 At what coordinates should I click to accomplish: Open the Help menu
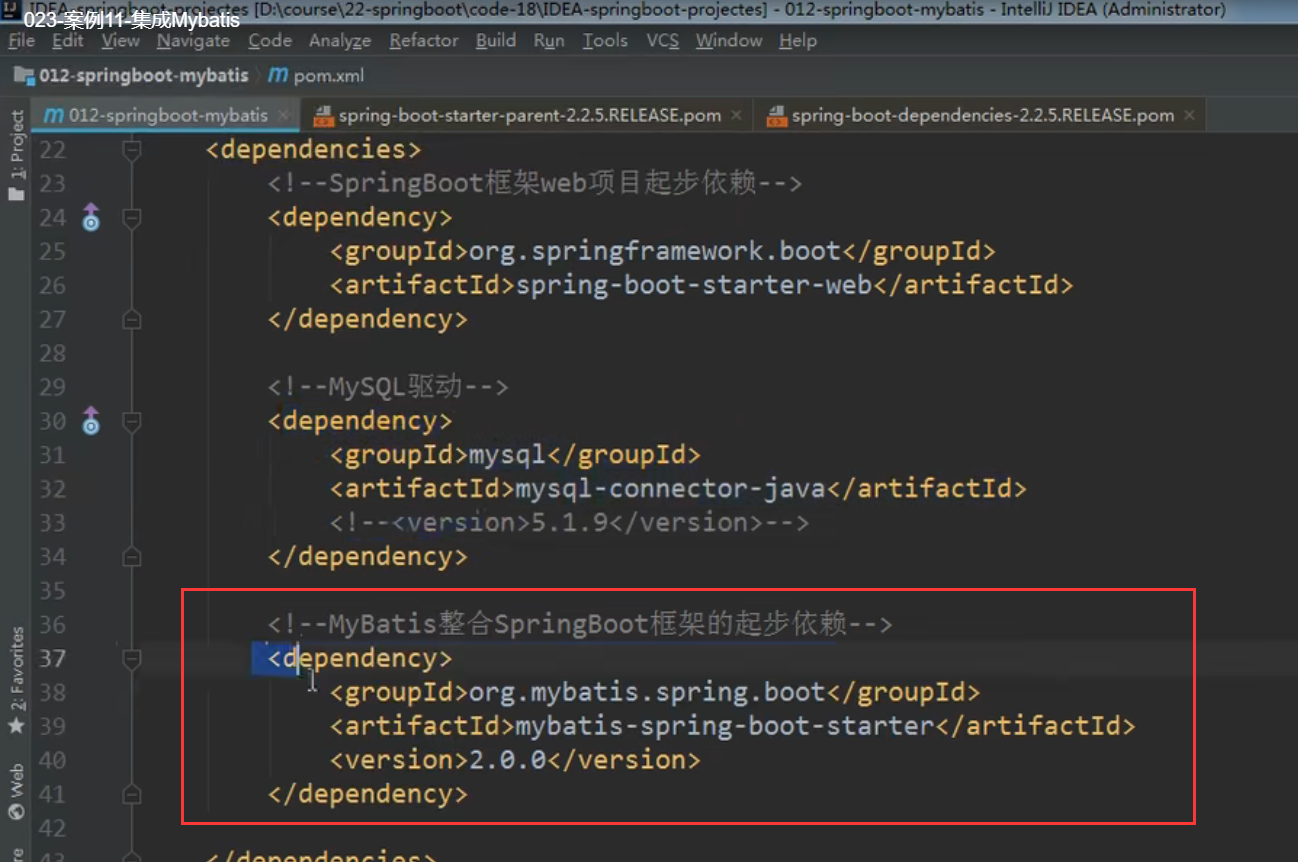tap(797, 41)
